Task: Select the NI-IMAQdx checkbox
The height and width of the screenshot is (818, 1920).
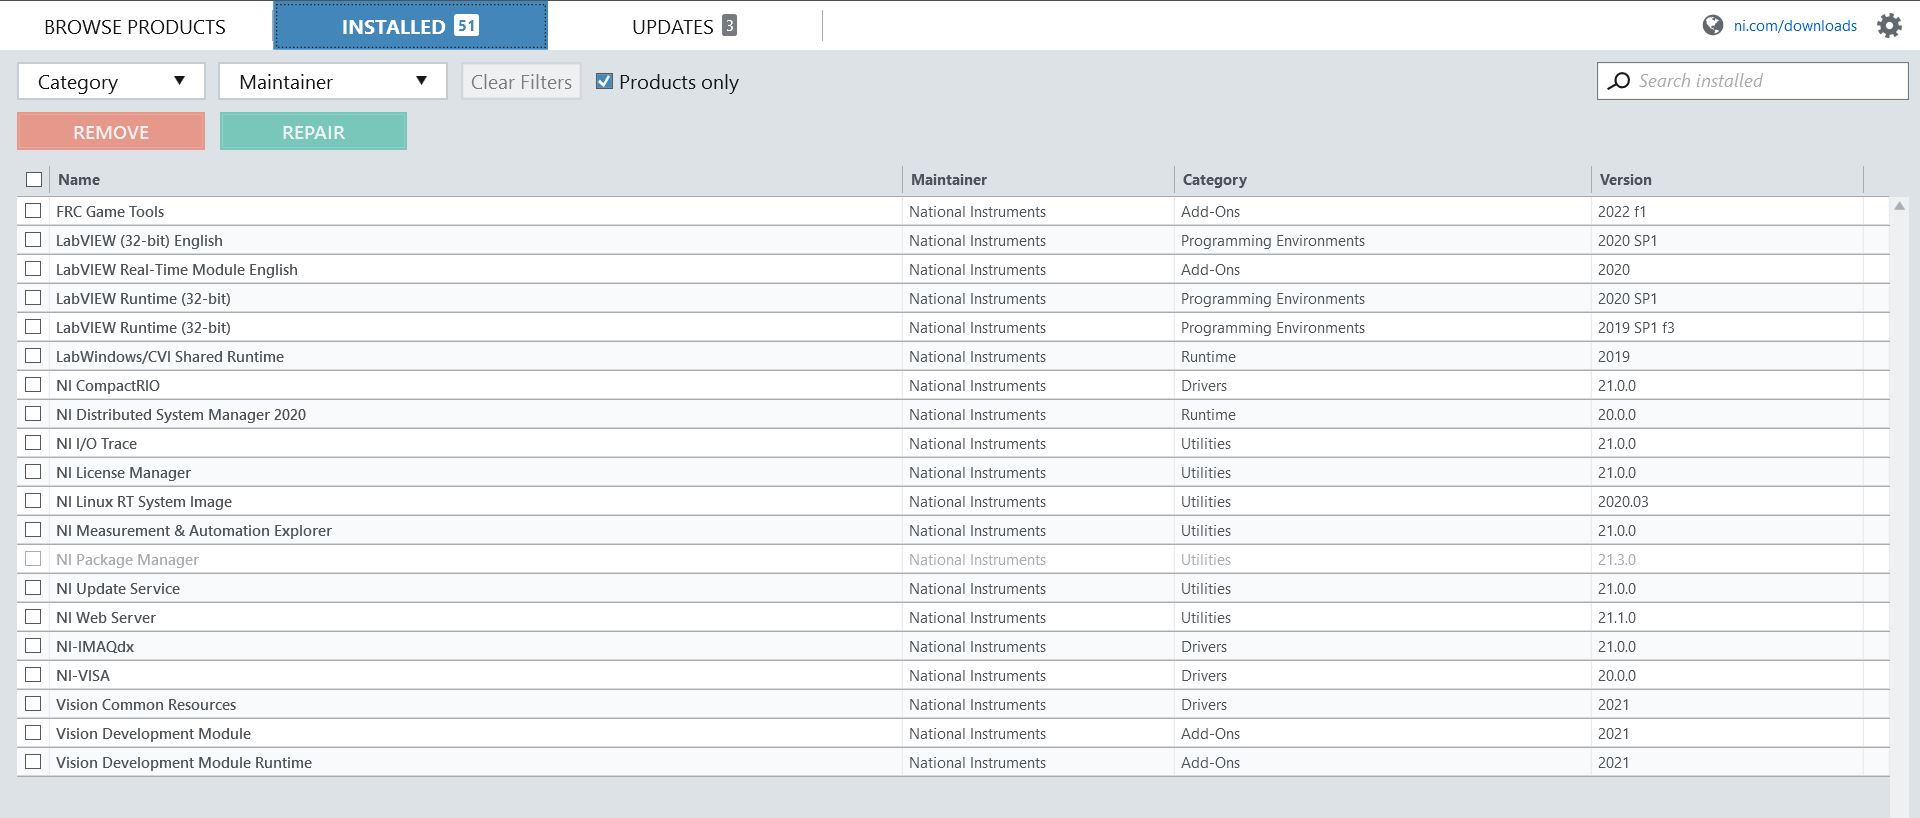Action: [33, 646]
